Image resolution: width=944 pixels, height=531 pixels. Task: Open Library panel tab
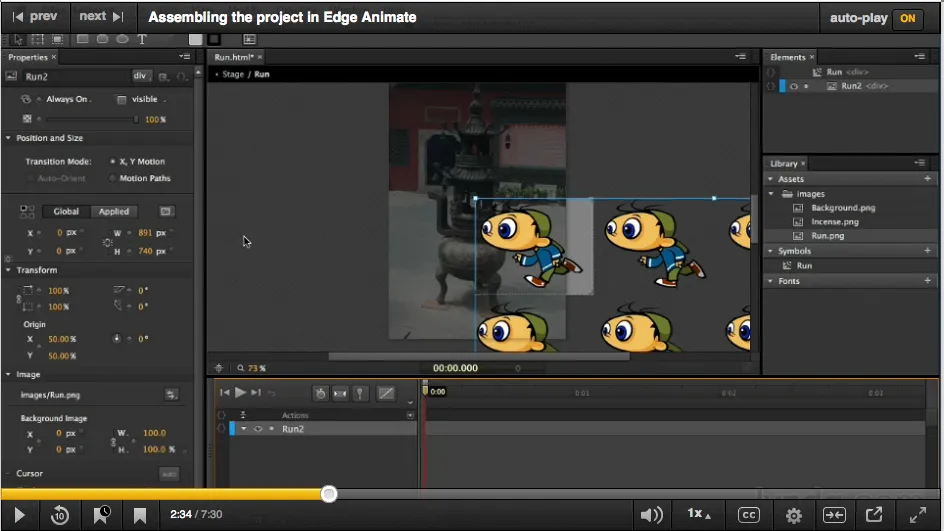(x=783, y=163)
